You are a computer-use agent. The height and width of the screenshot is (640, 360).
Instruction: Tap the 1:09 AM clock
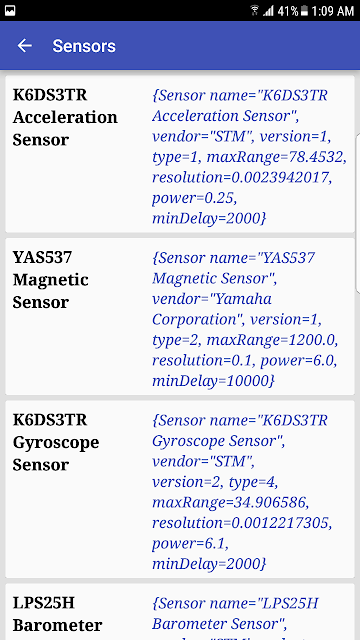[x=332, y=11]
